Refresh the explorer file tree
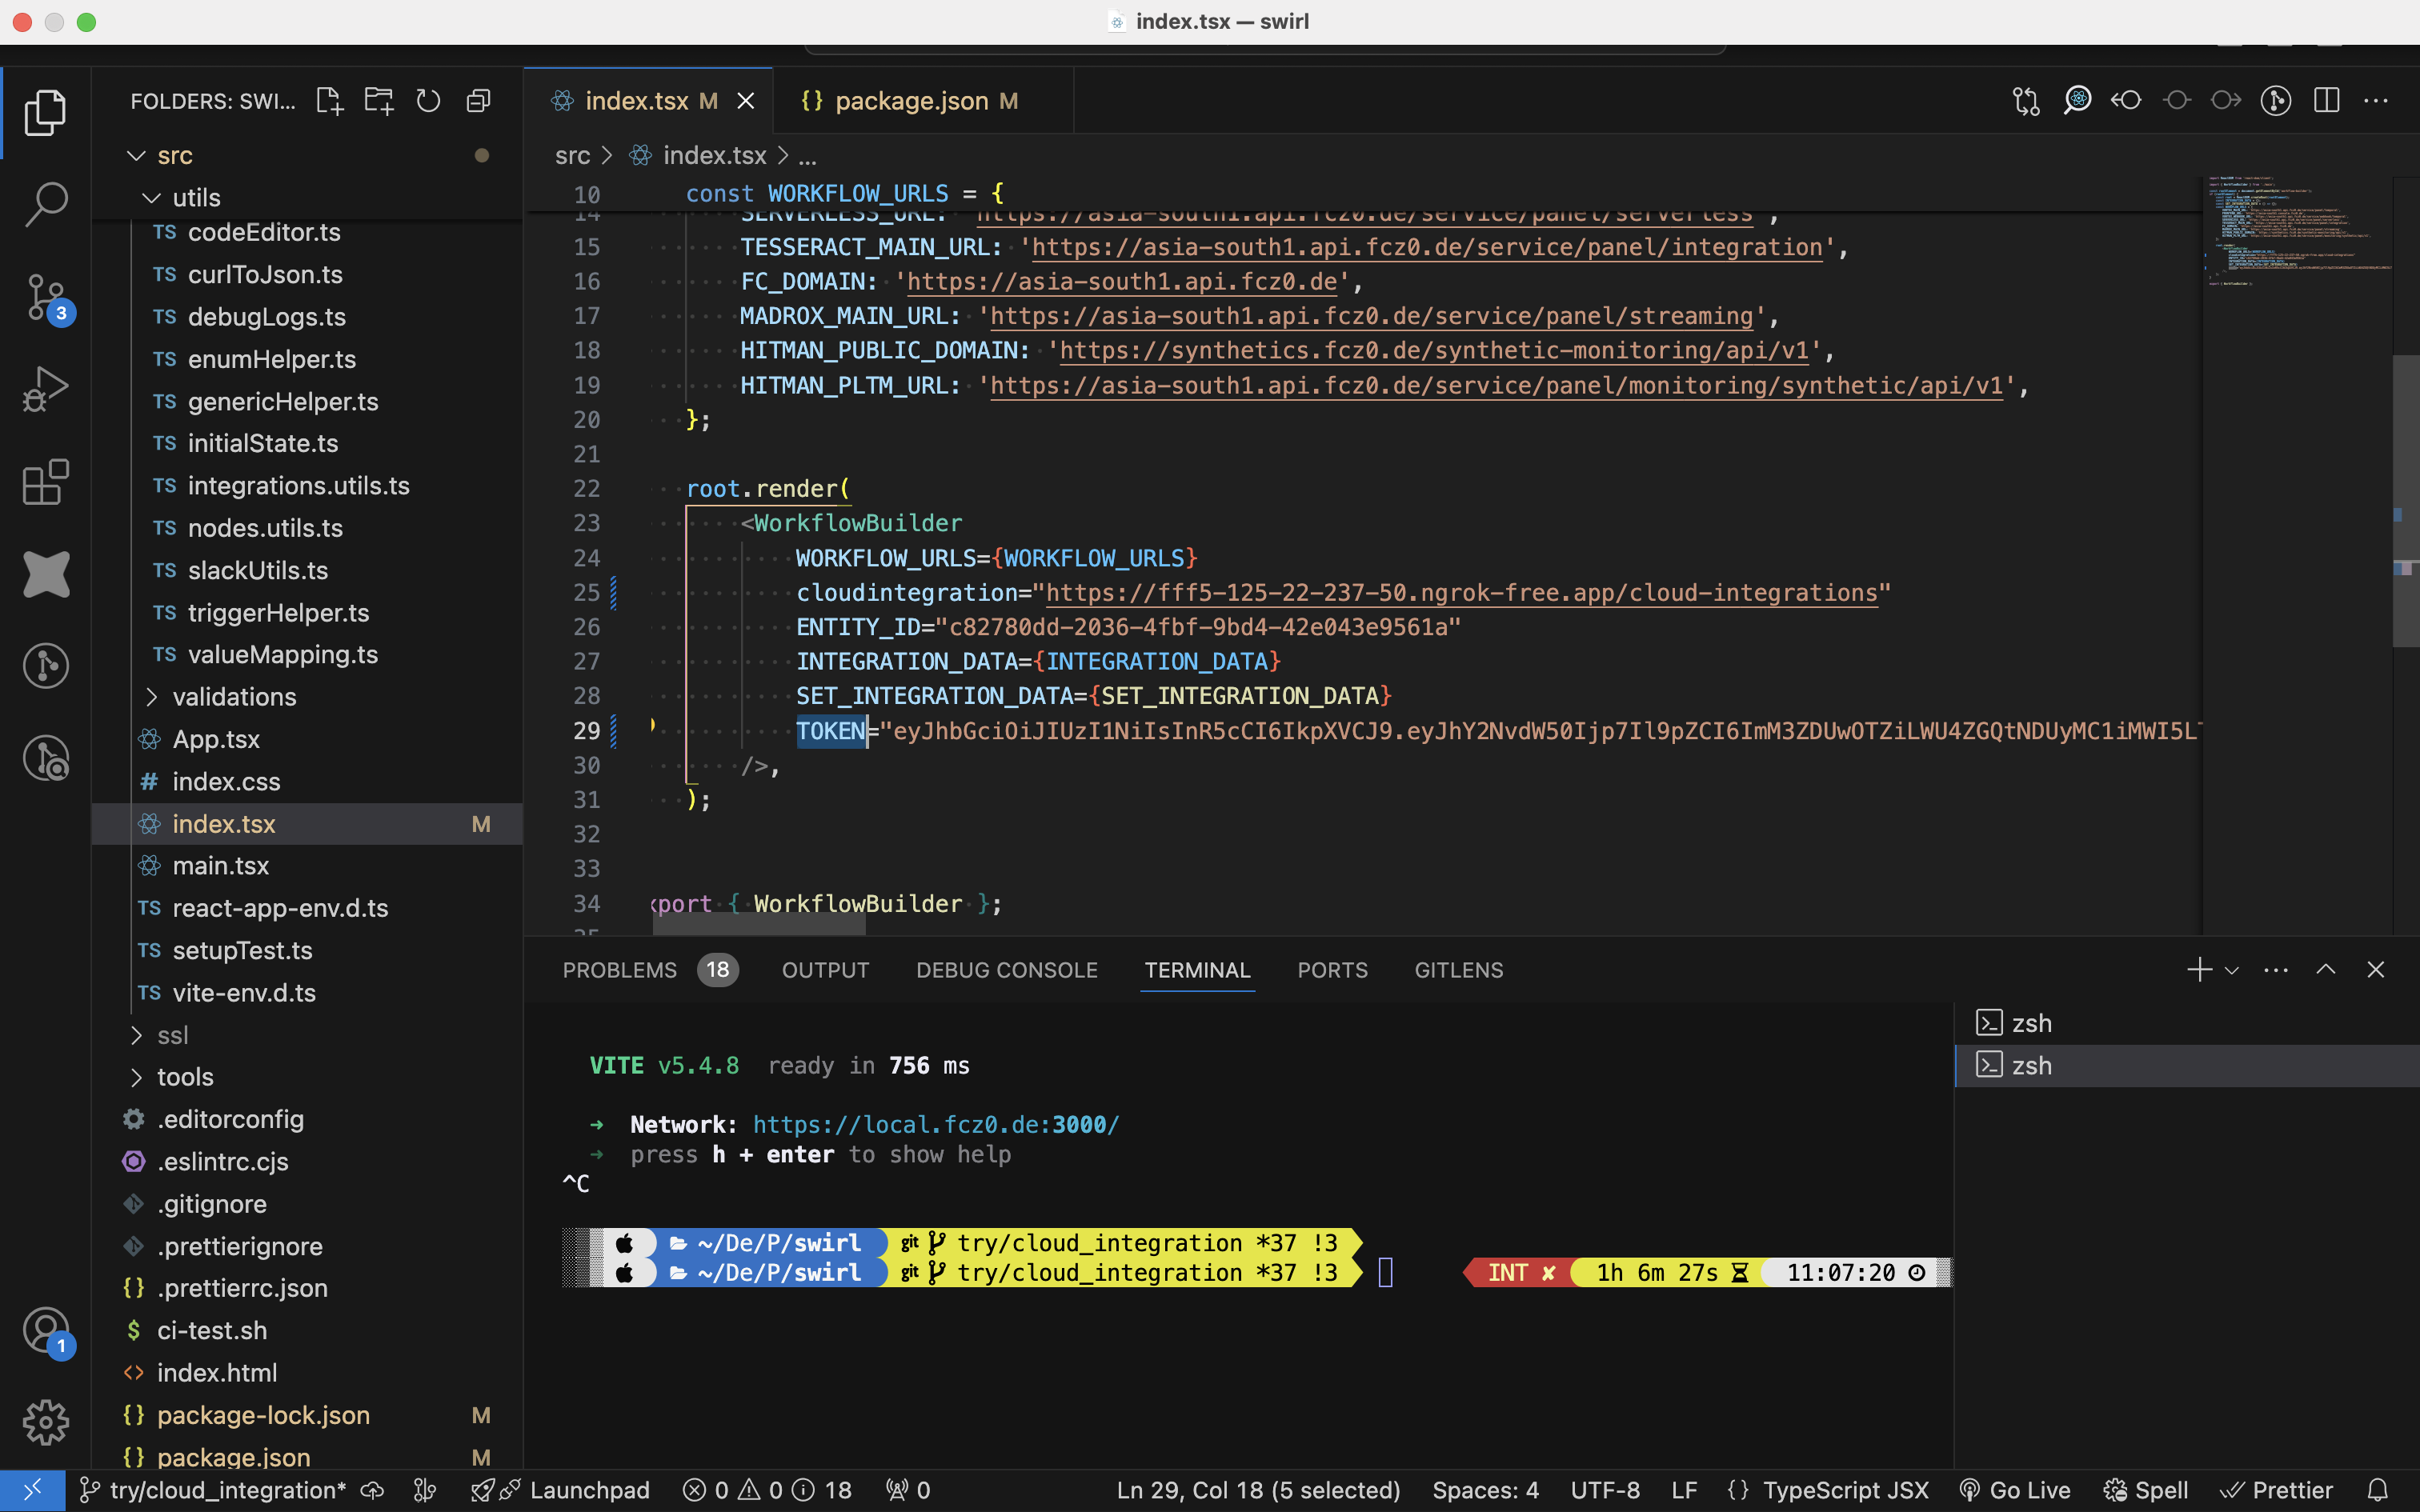The height and width of the screenshot is (1512, 2420). pyautogui.click(x=428, y=101)
